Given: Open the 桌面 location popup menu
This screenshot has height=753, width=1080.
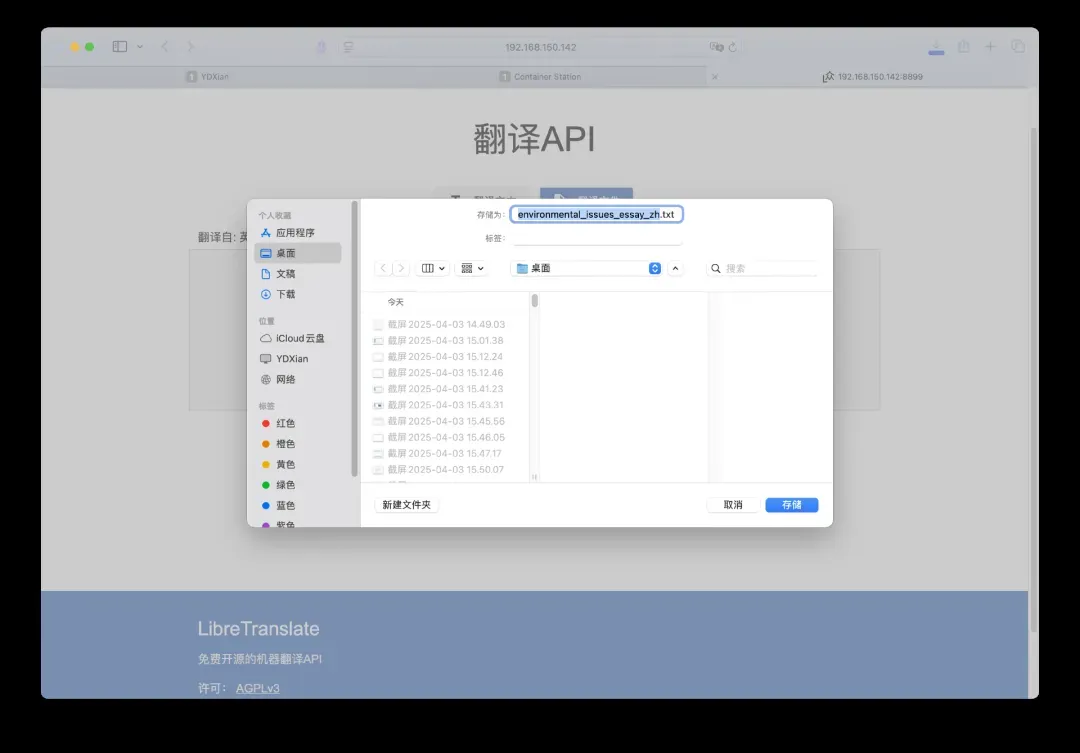Looking at the screenshot, I should coord(586,268).
